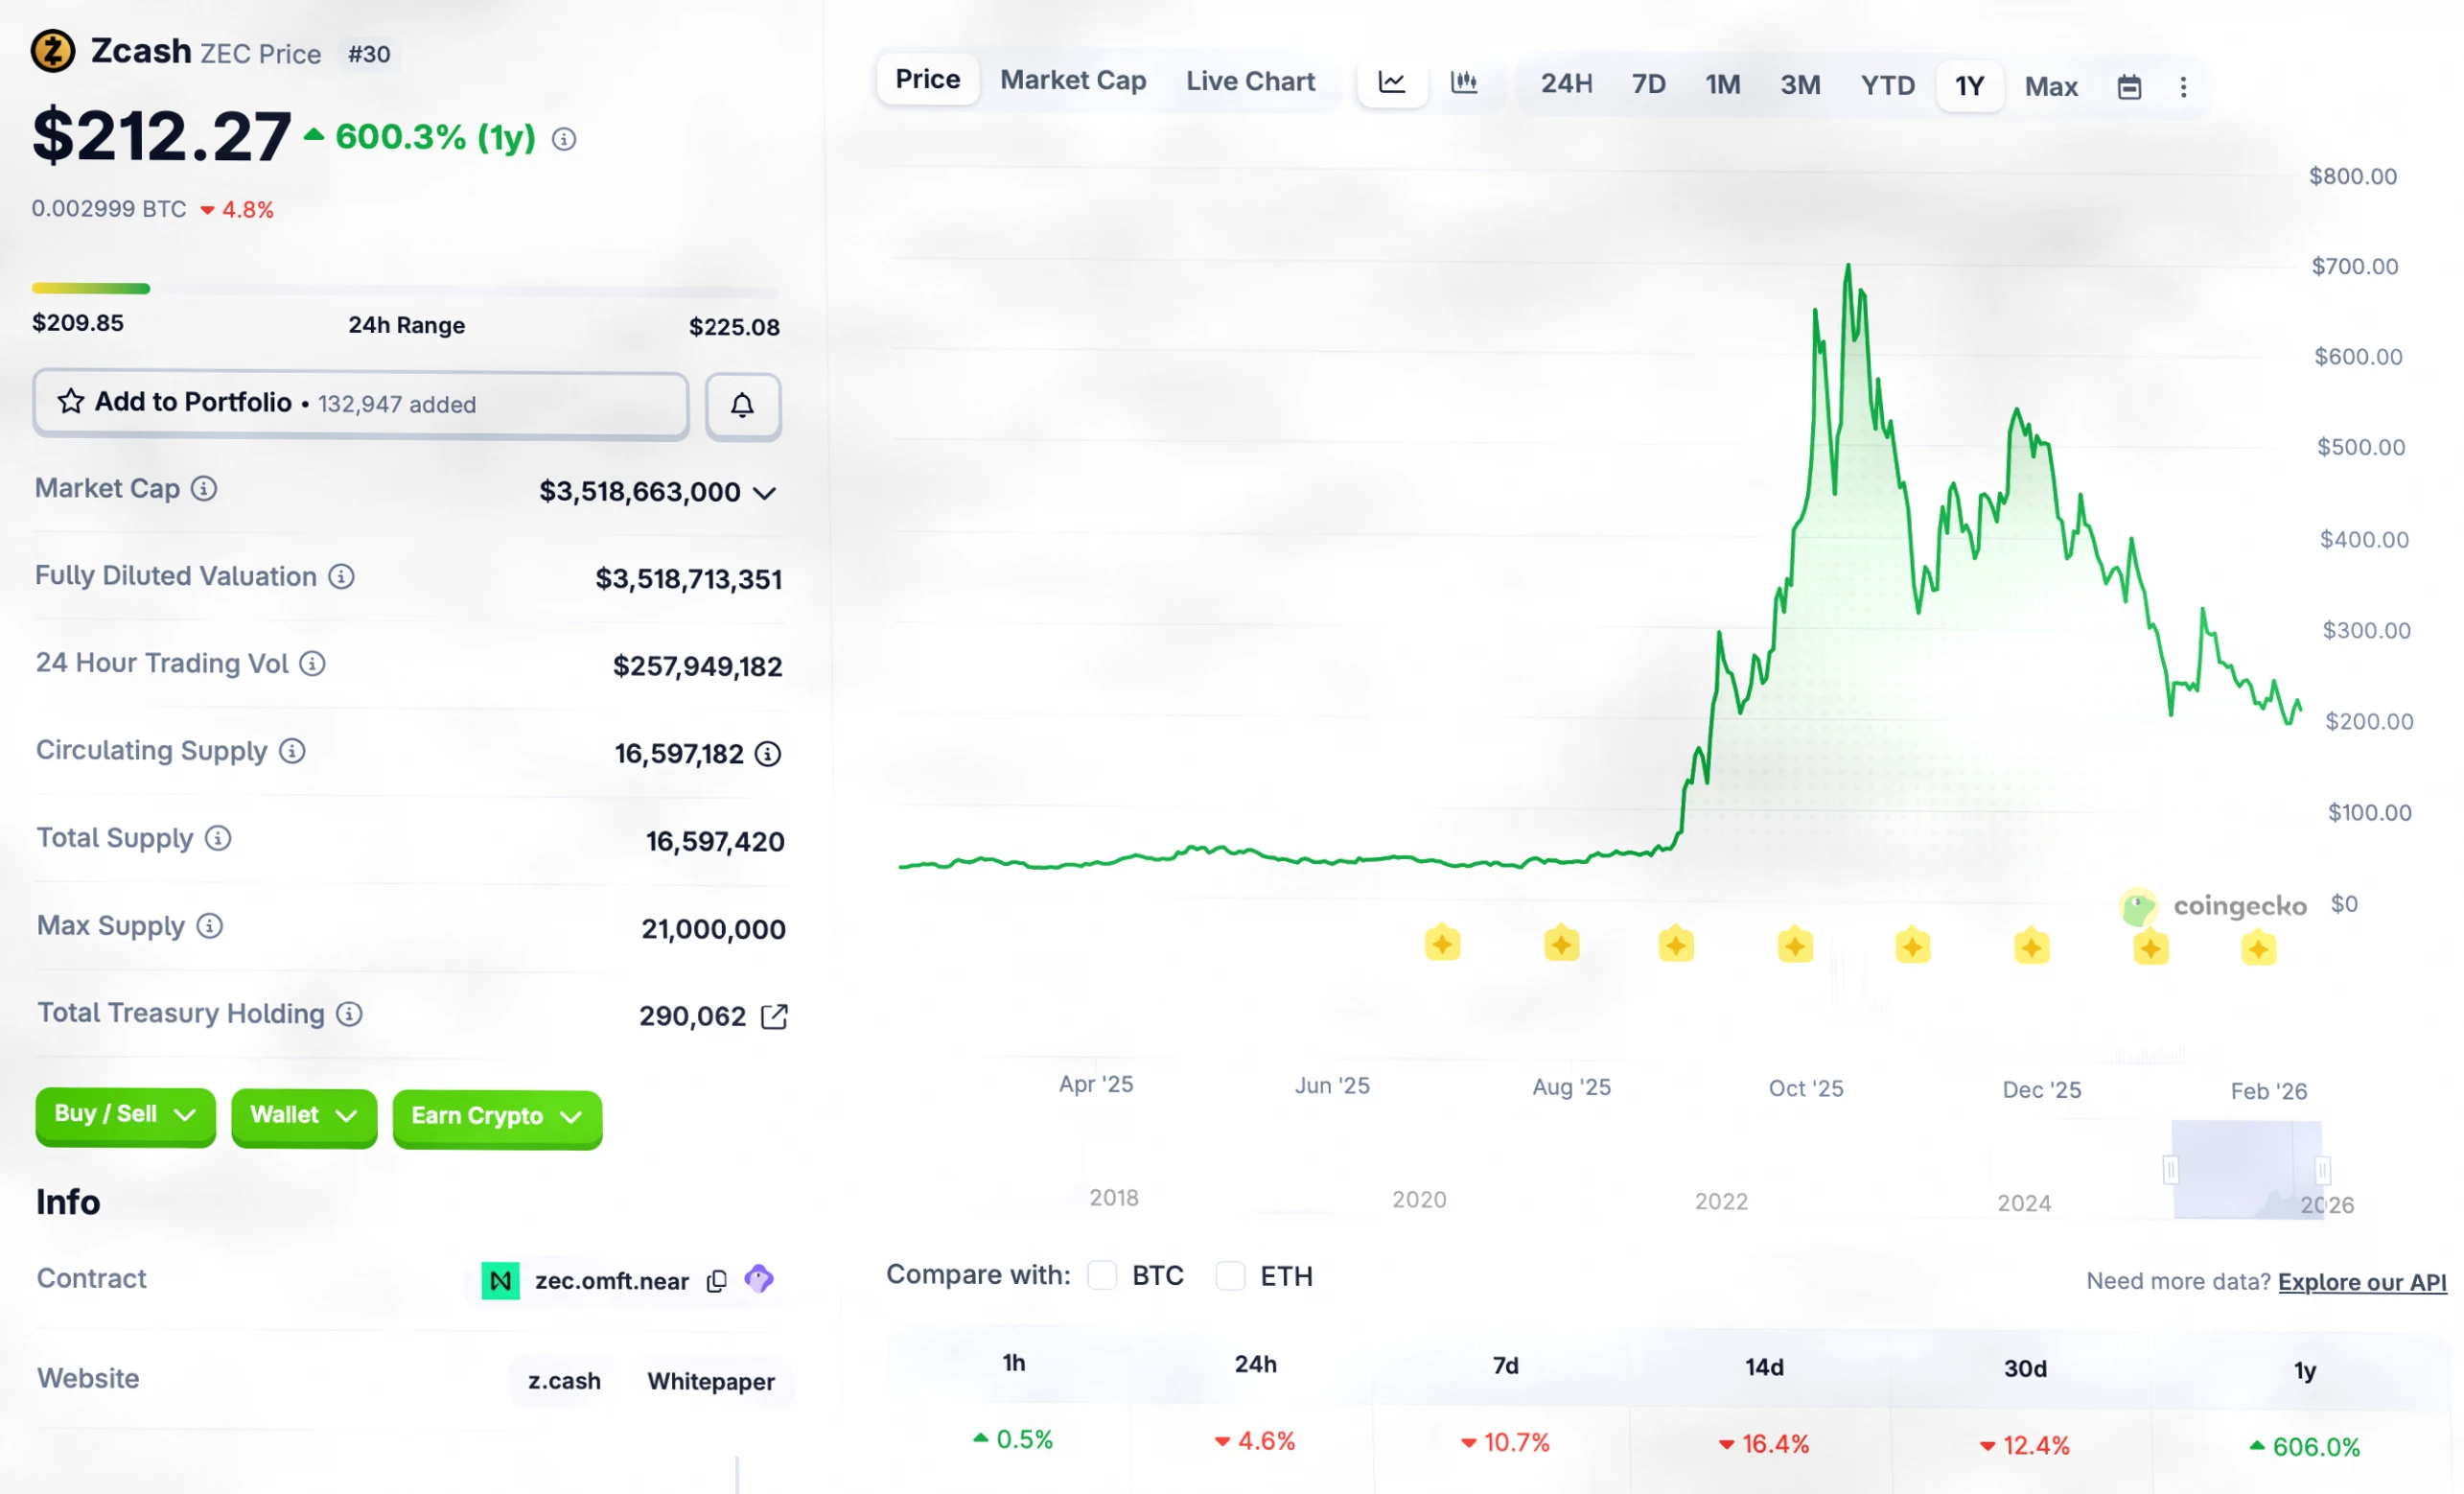Click the 0.002999 BTC price text
The width and height of the screenshot is (2464, 1494).
tap(109, 209)
